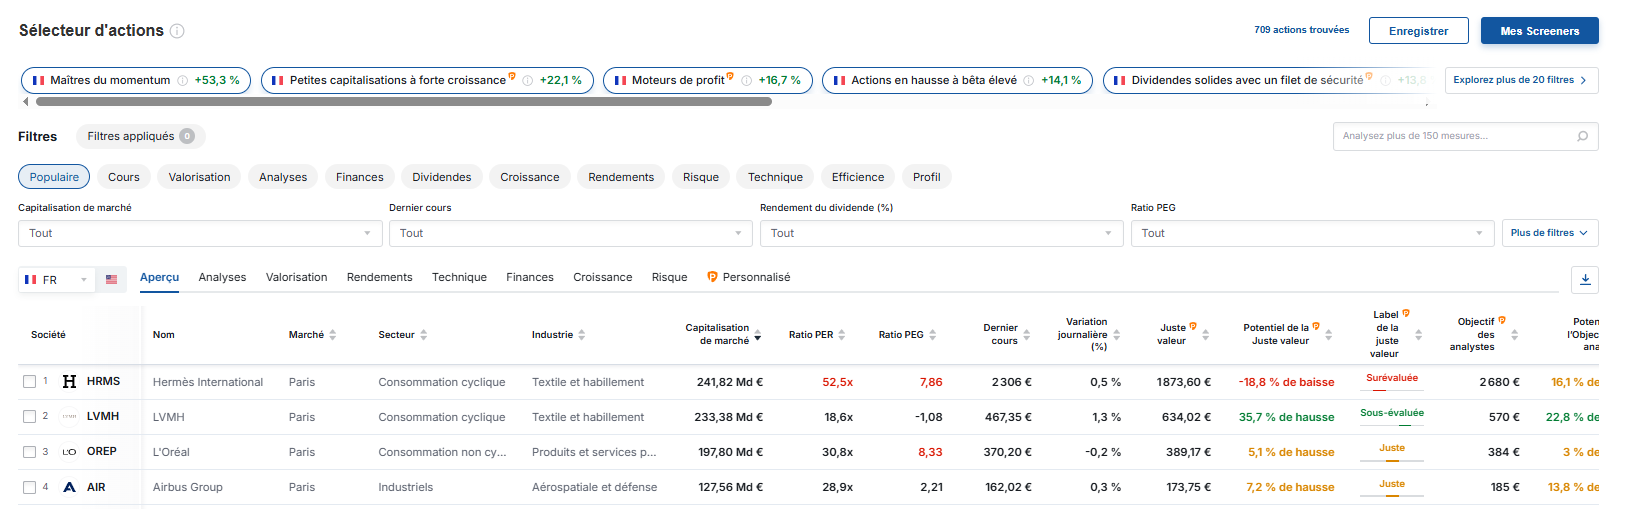Sort by Capitalisation de marché arrows
This screenshot has width=1650, height=509.
[x=757, y=335]
